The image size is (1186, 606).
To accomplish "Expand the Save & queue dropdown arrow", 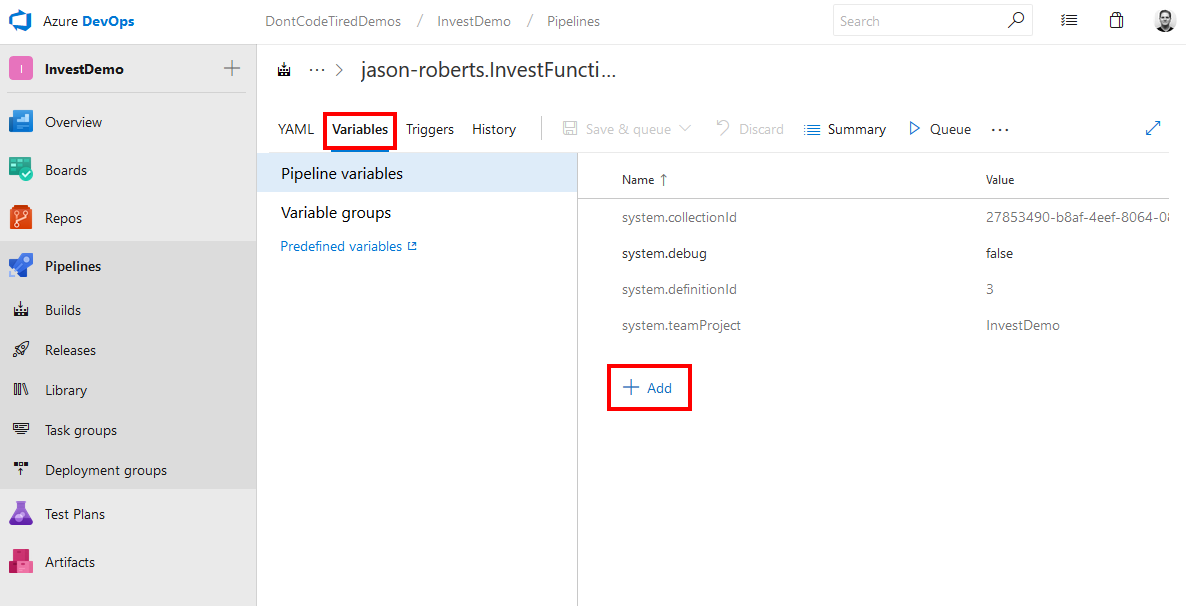I will pos(685,128).
